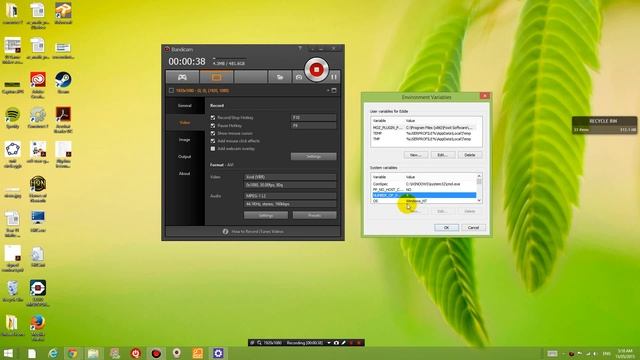Pause the Bandicam recording
The height and width of the screenshot is (360, 640).
[x=334, y=77]
